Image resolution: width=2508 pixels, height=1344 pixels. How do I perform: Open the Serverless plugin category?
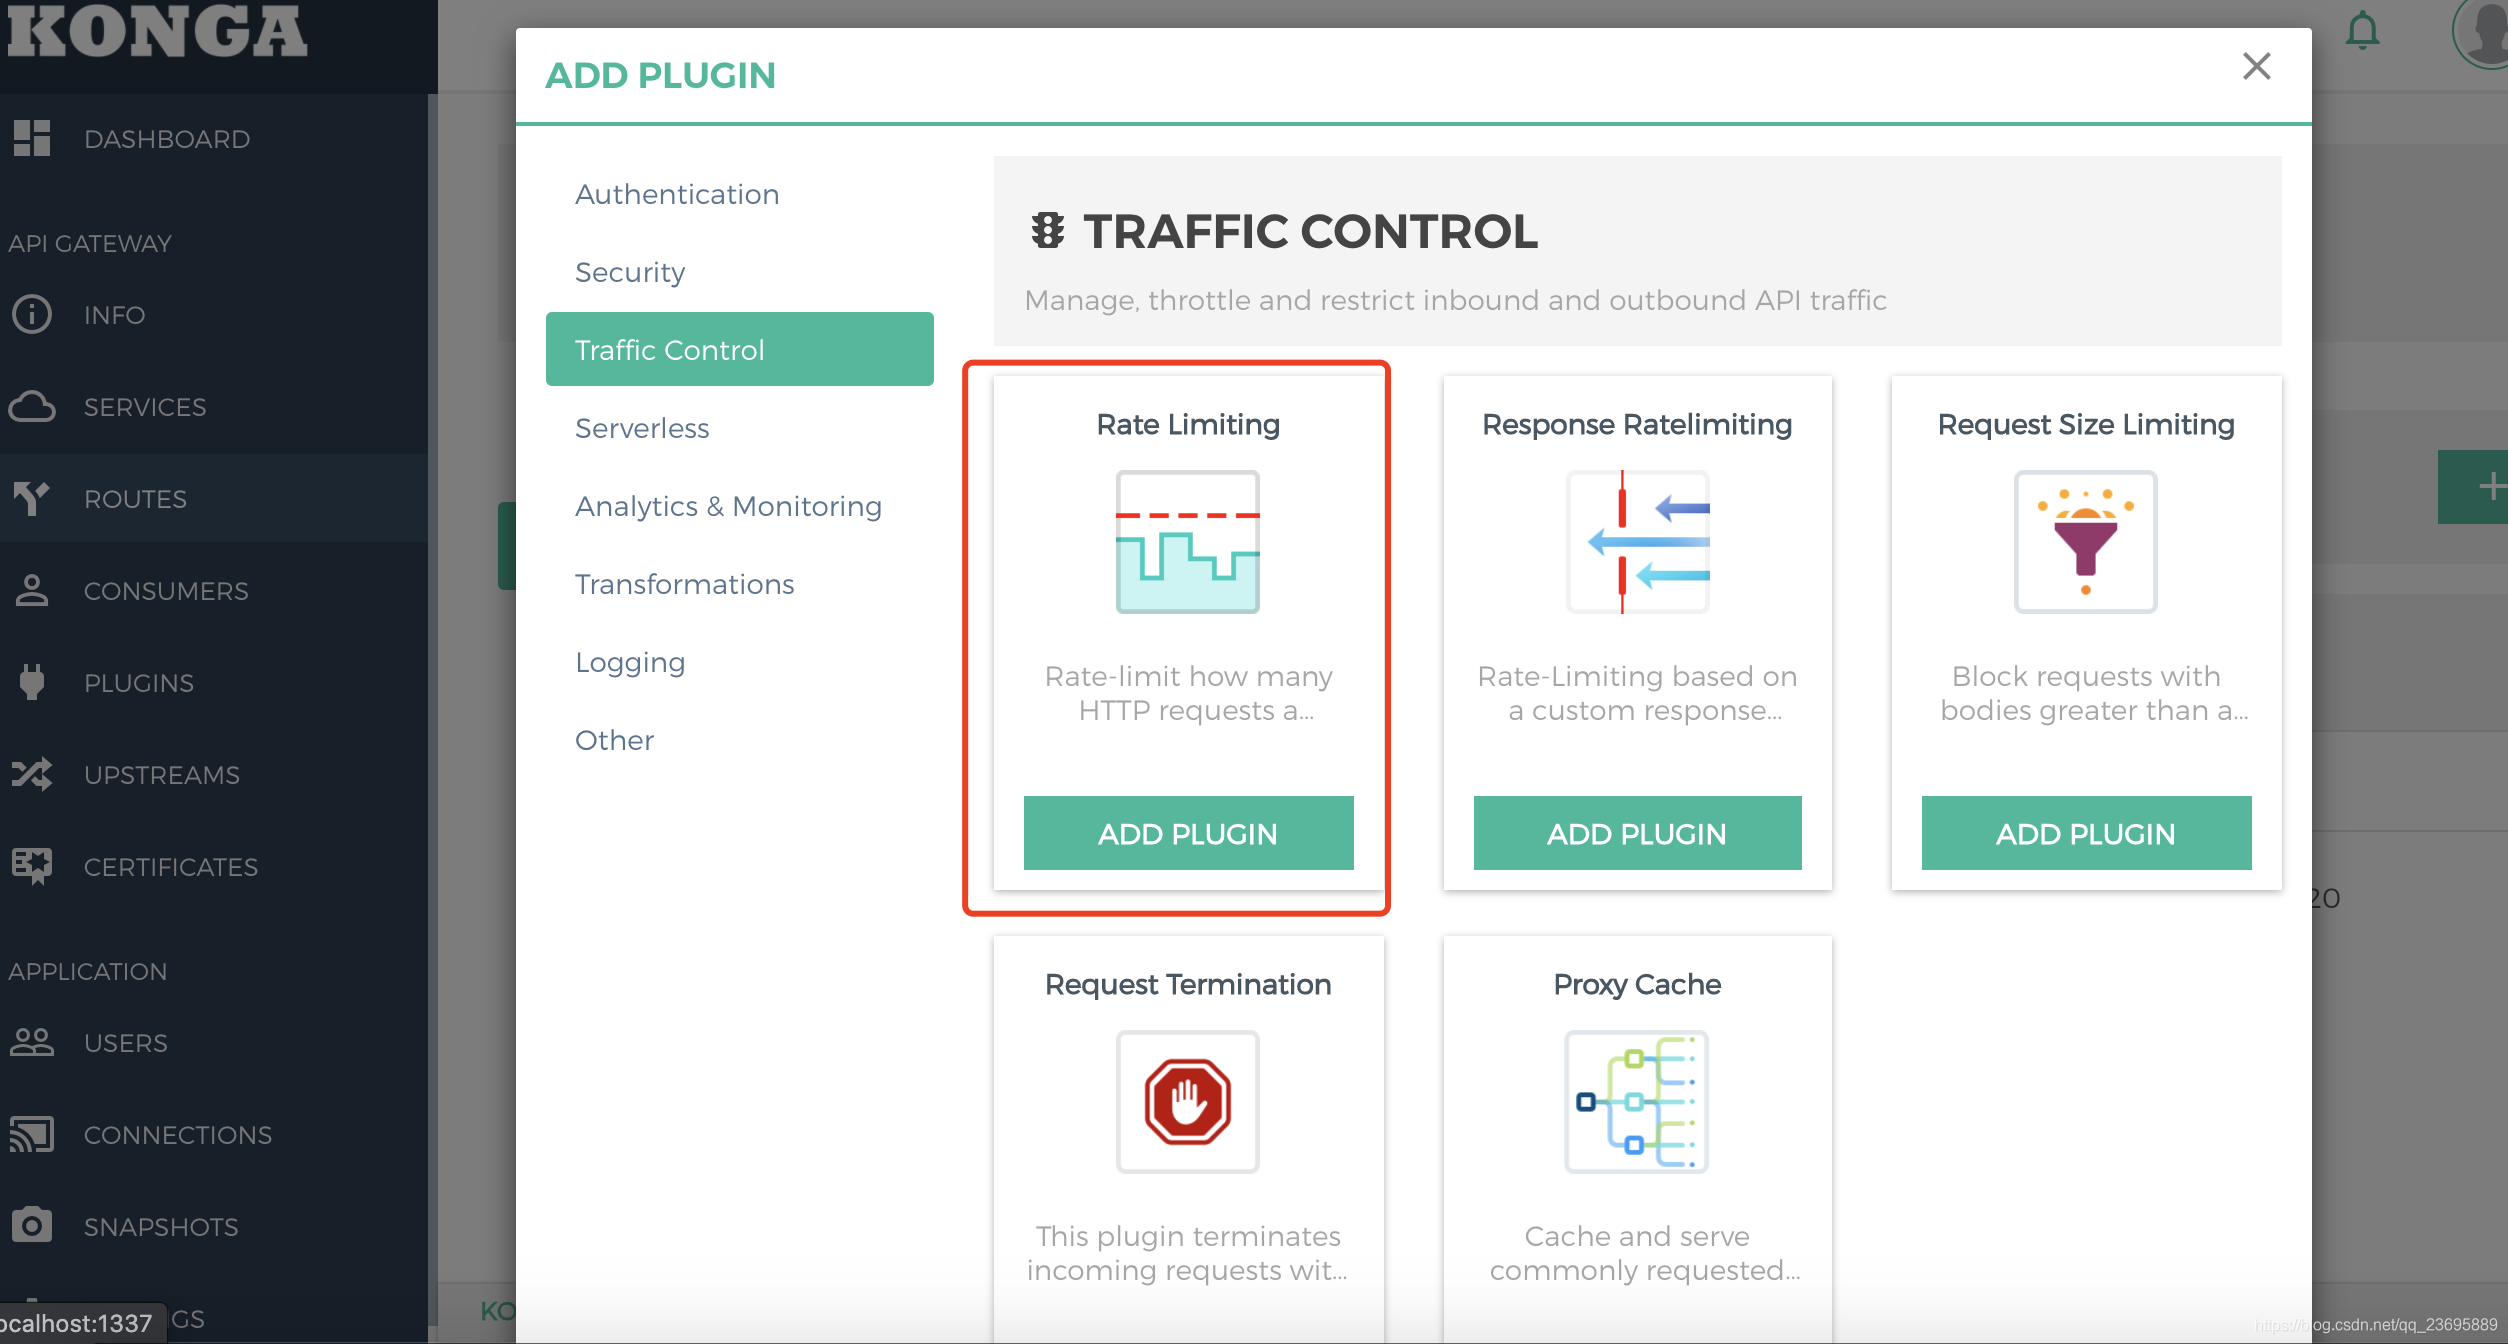point(642,428)
